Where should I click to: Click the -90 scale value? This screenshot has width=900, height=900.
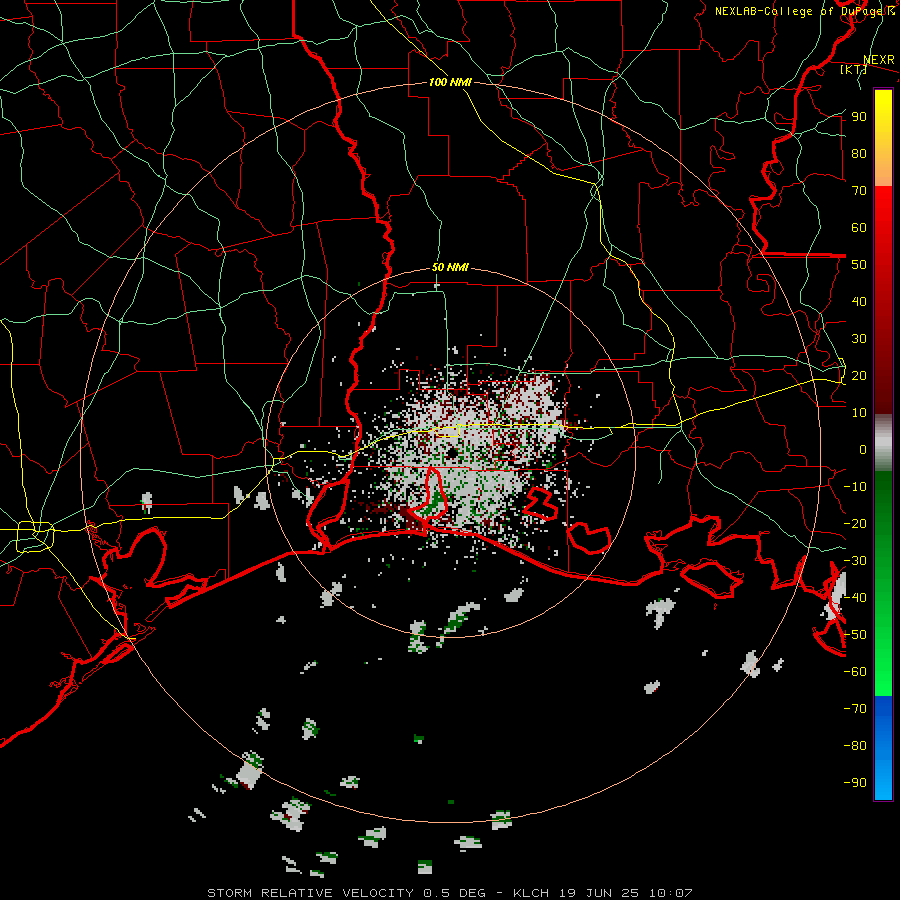pyautogui.click(x=855, y=783)
